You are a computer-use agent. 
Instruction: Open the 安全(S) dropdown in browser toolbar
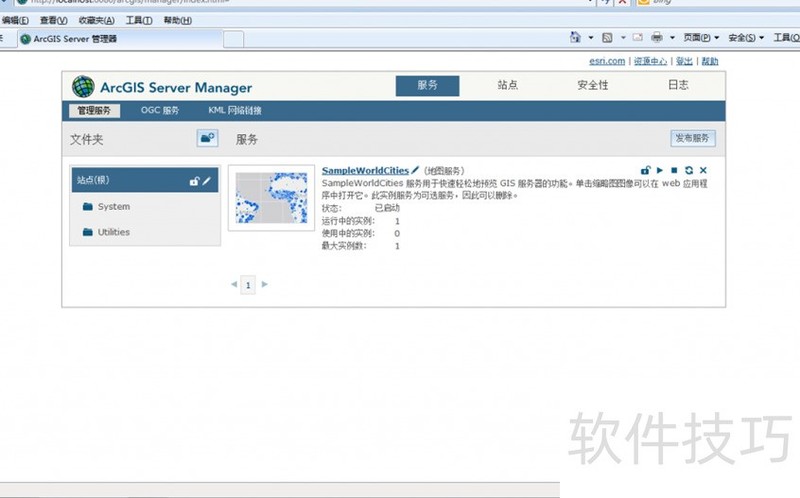tap(745, 38)
